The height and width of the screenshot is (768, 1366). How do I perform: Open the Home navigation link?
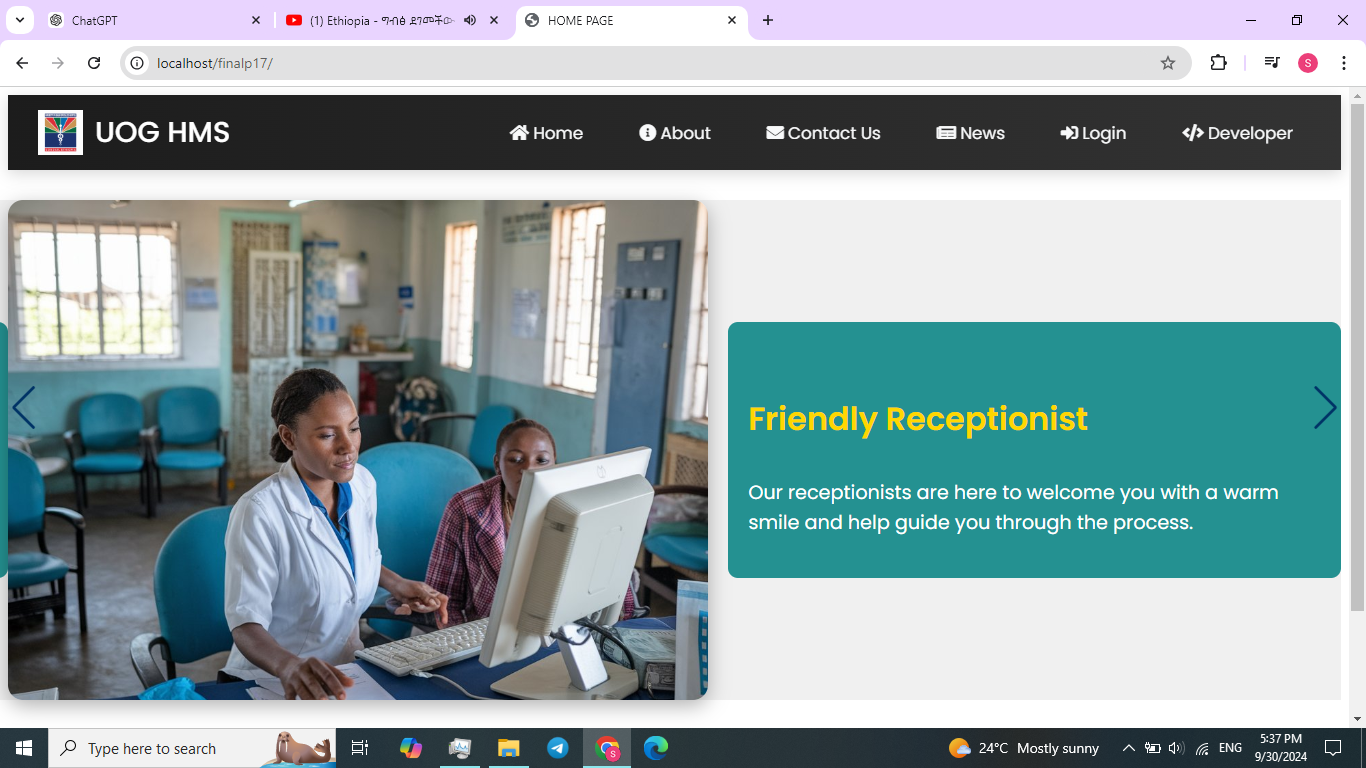[546, 133]
